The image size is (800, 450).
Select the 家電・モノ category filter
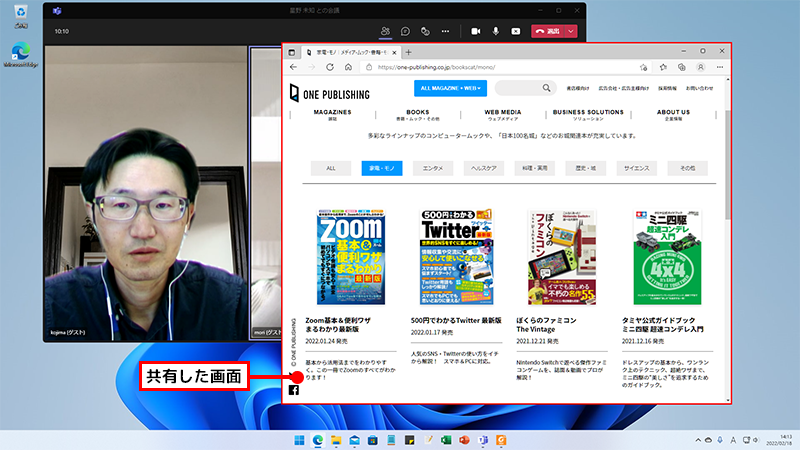point(382,168)
